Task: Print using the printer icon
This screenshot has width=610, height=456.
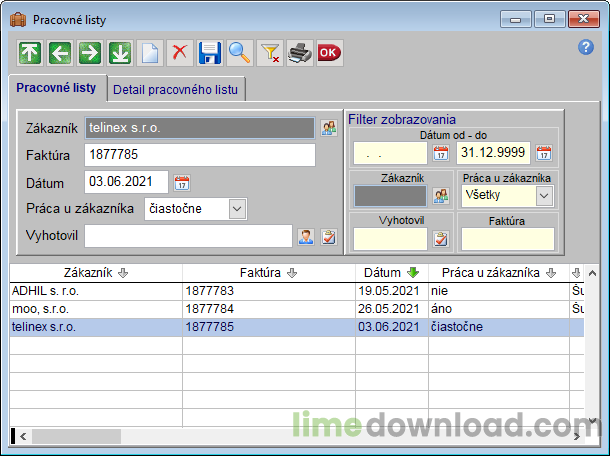Action: 299,53
